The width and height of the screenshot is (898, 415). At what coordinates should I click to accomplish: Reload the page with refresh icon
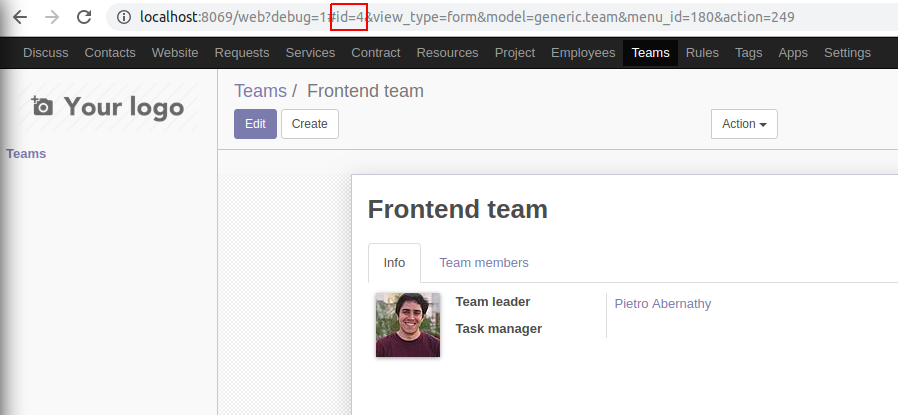point(84,17)
